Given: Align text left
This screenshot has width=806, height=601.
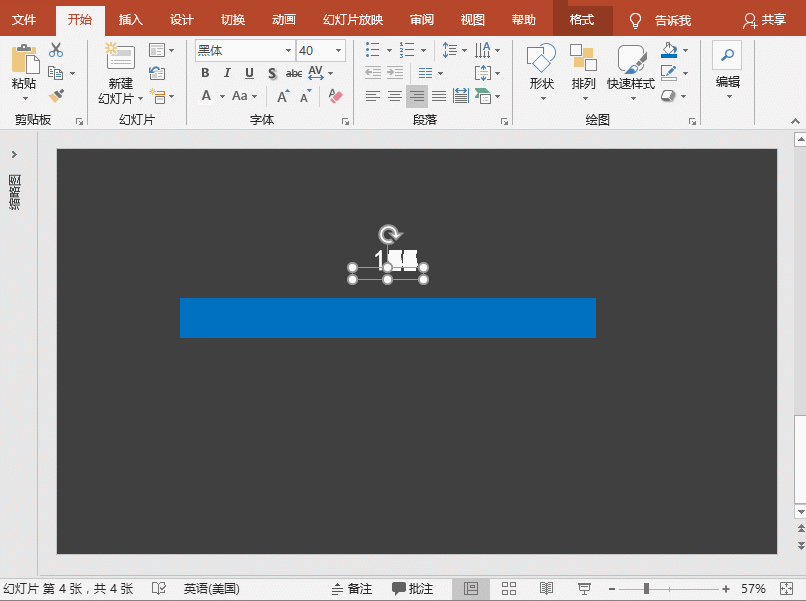Looking at the screenshot, I should pyautogui.click(x=373, y=96).
